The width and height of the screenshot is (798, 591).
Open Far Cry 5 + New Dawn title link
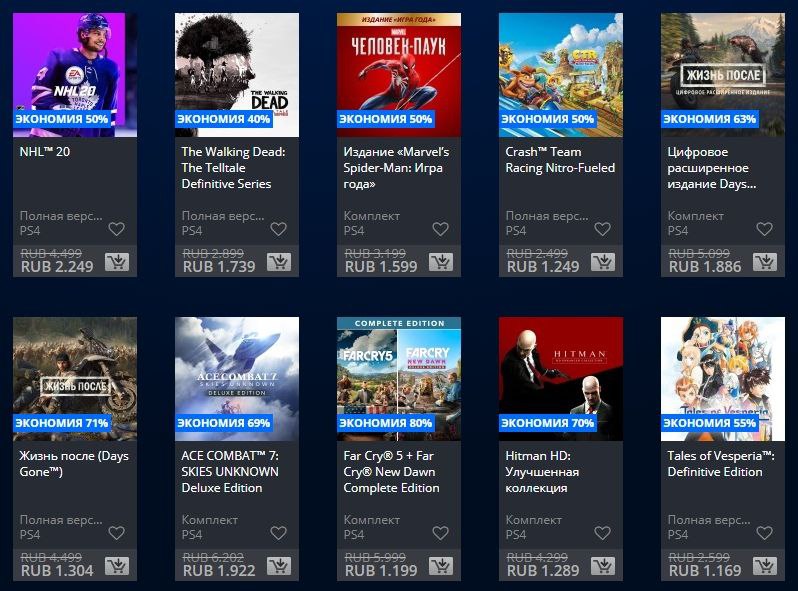[x=391, y=472]
